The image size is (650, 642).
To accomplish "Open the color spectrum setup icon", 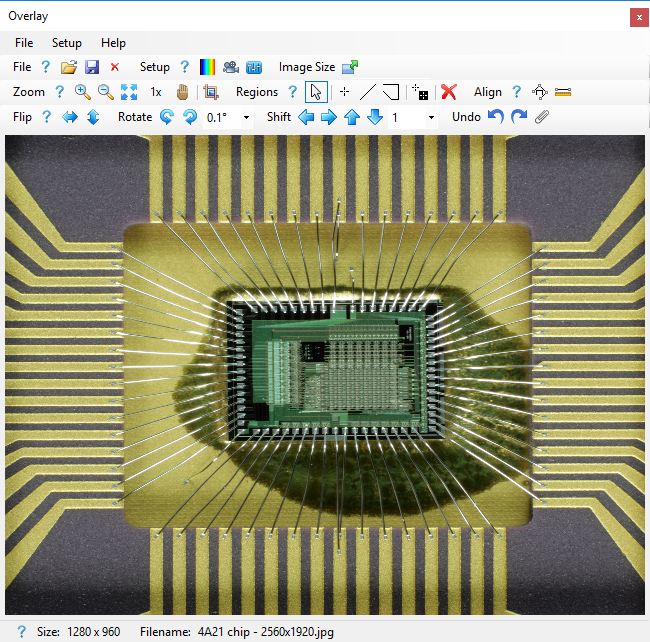I will pos(208,67).
